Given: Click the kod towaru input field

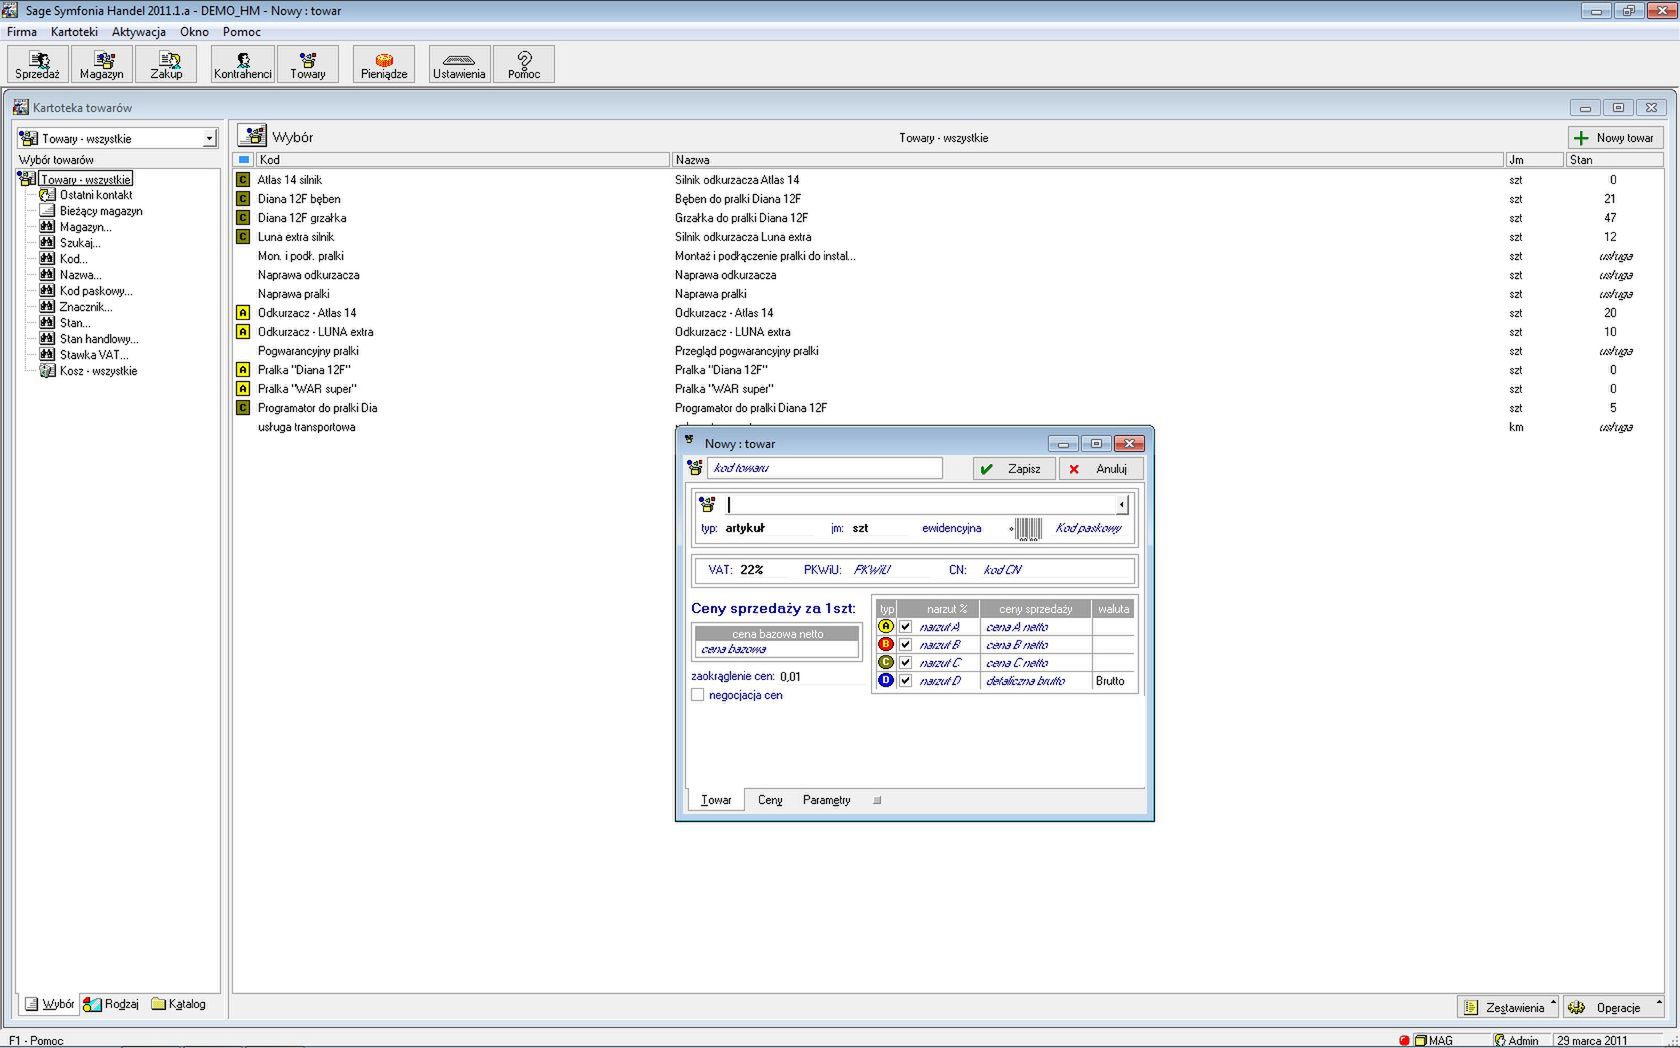Looking at the screenshot, I should pyautogui.click(x=825, y=468).
